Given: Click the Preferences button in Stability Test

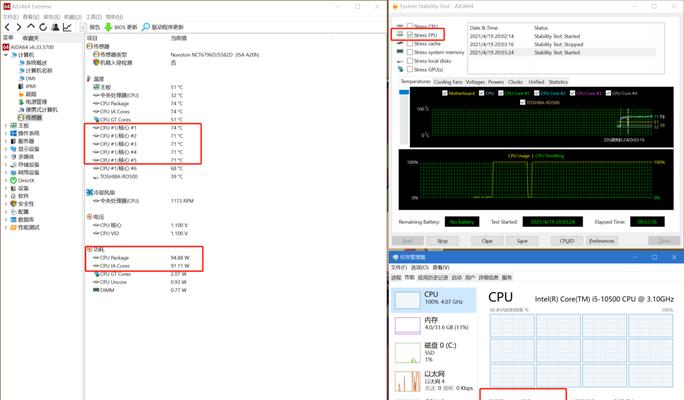Looking at the screenshot, I should 602,241.
